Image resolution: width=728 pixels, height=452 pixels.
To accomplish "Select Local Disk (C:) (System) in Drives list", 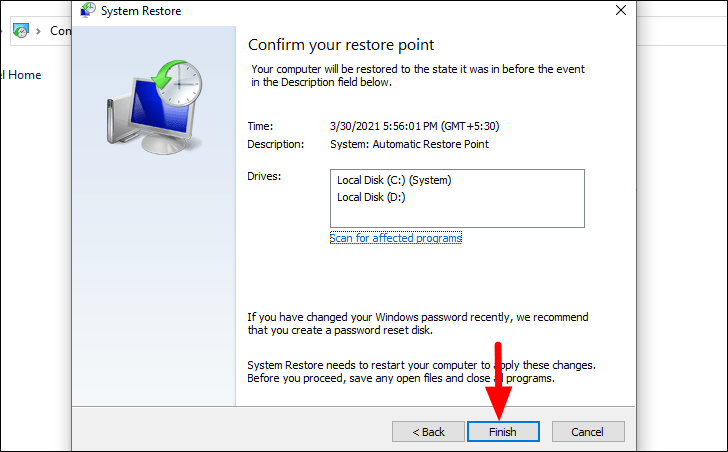I will tap(394, 180).
